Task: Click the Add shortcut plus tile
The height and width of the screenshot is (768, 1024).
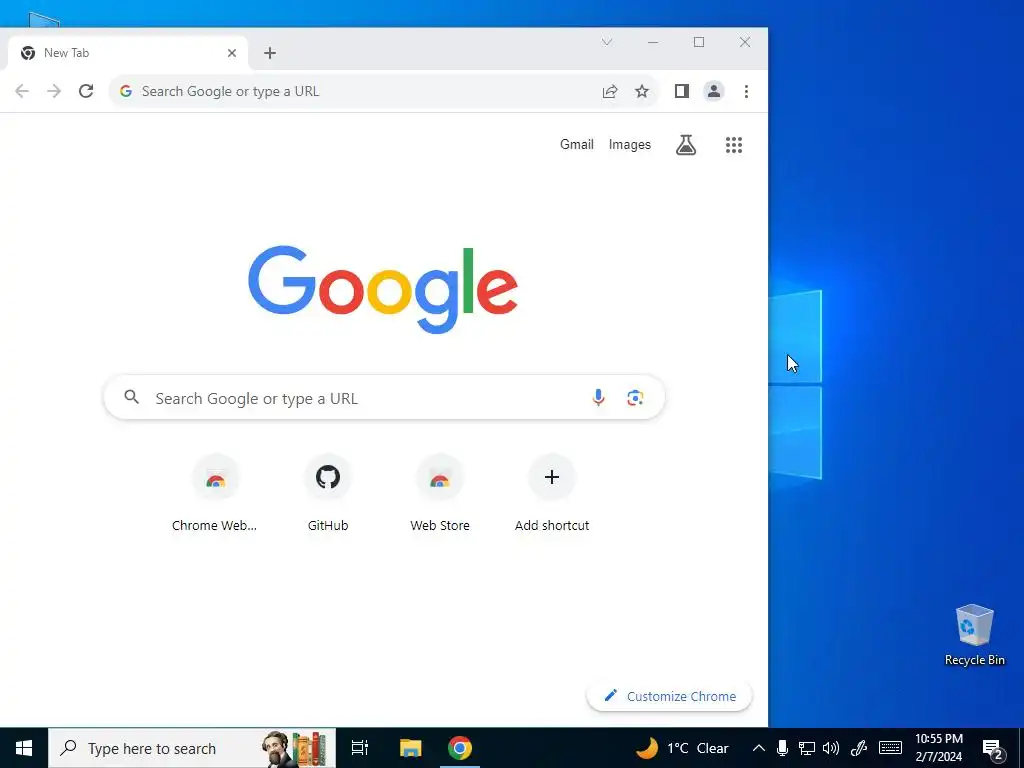Action: pos(552,494)
